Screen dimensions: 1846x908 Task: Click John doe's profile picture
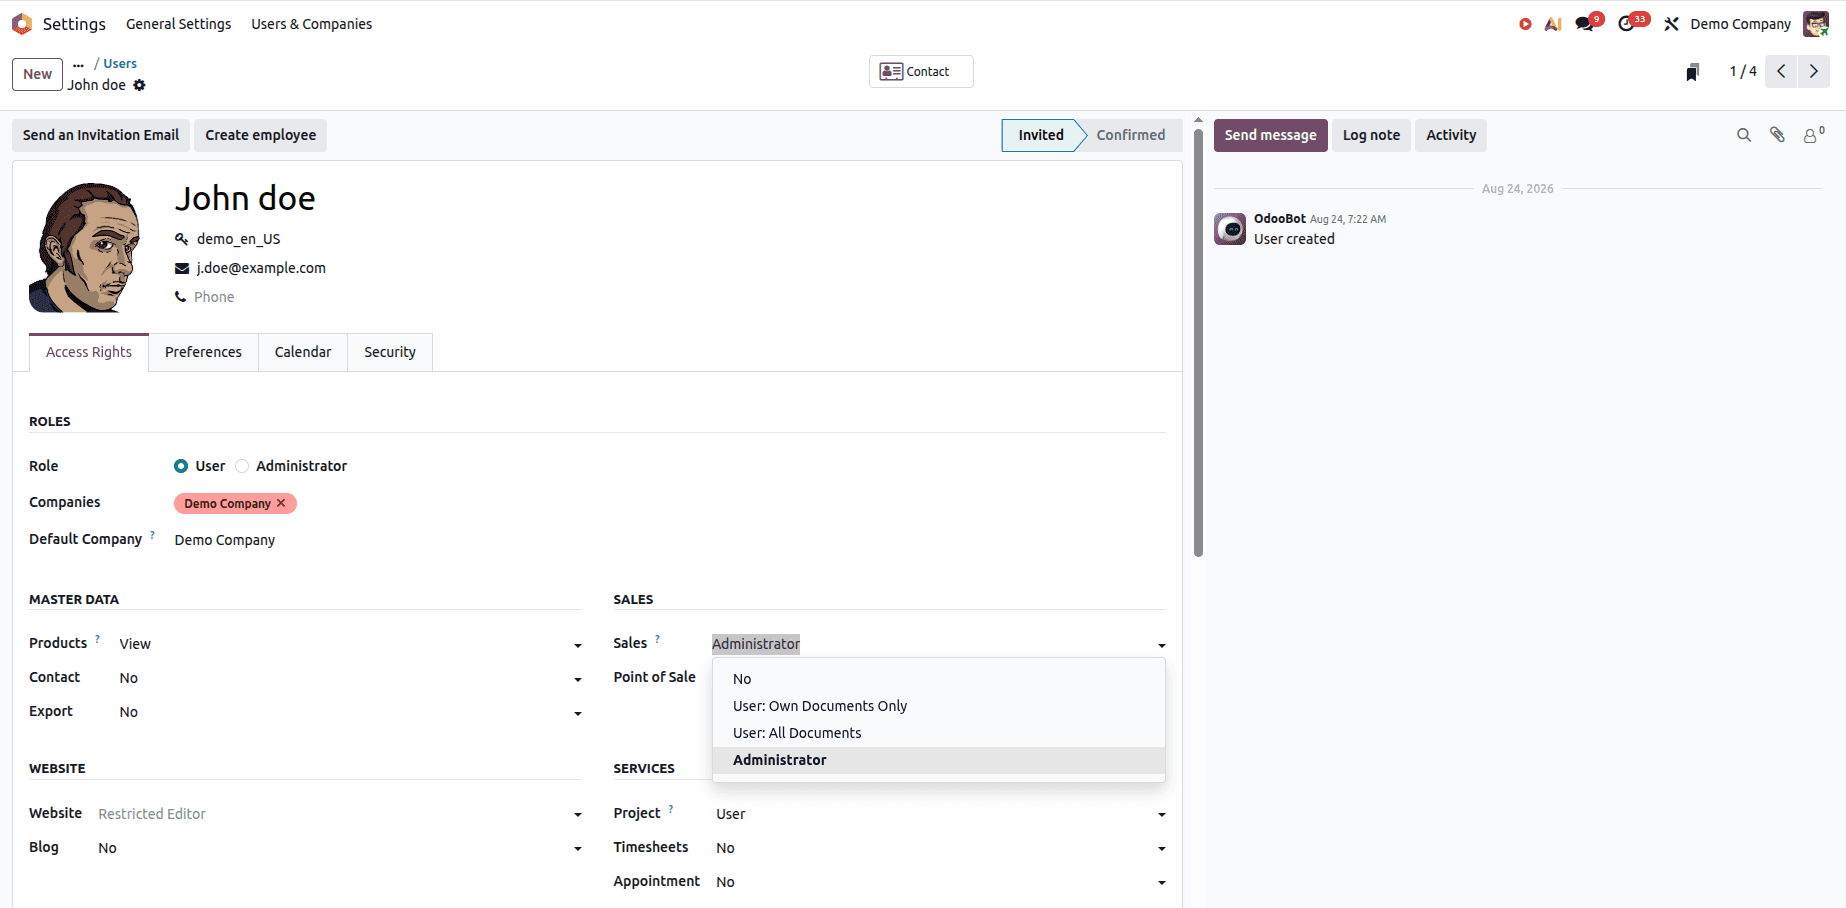click(x=86, y=247)
